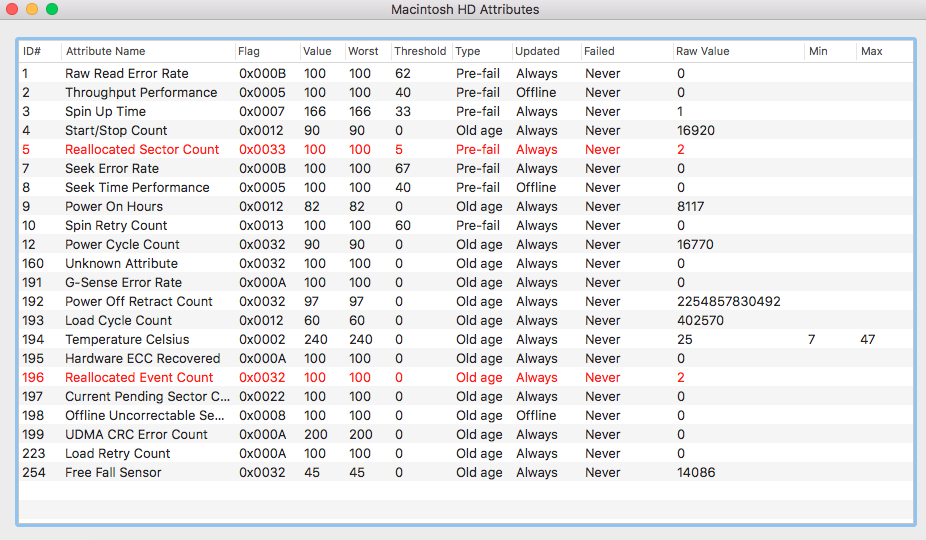The height and width of the screenshot is (540, 926).
Task: Select the Unknown Attribute row
Action: [467, 263]
